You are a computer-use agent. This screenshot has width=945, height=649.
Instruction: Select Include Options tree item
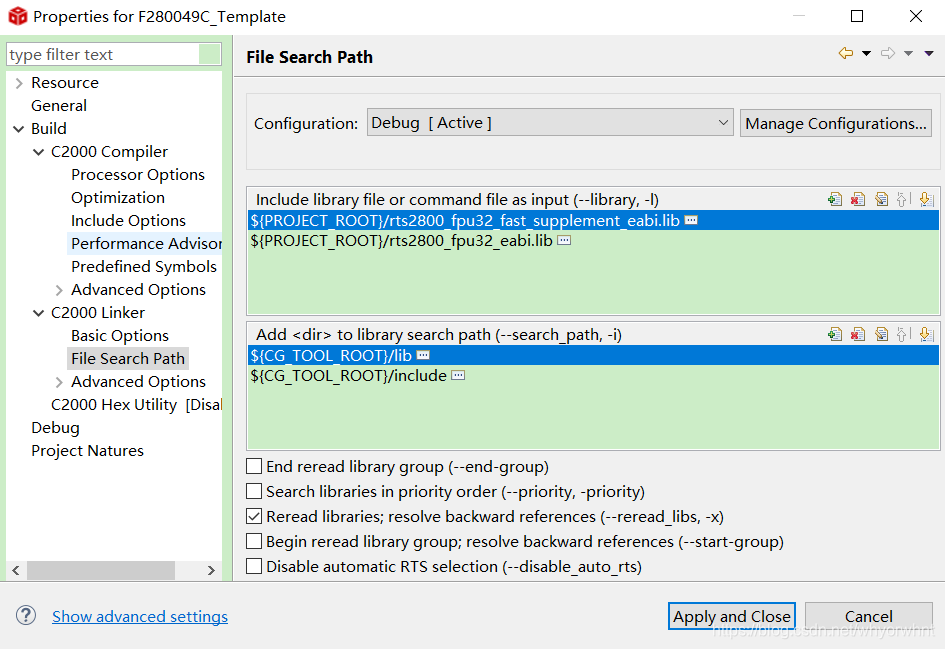[x=128, y=221]
